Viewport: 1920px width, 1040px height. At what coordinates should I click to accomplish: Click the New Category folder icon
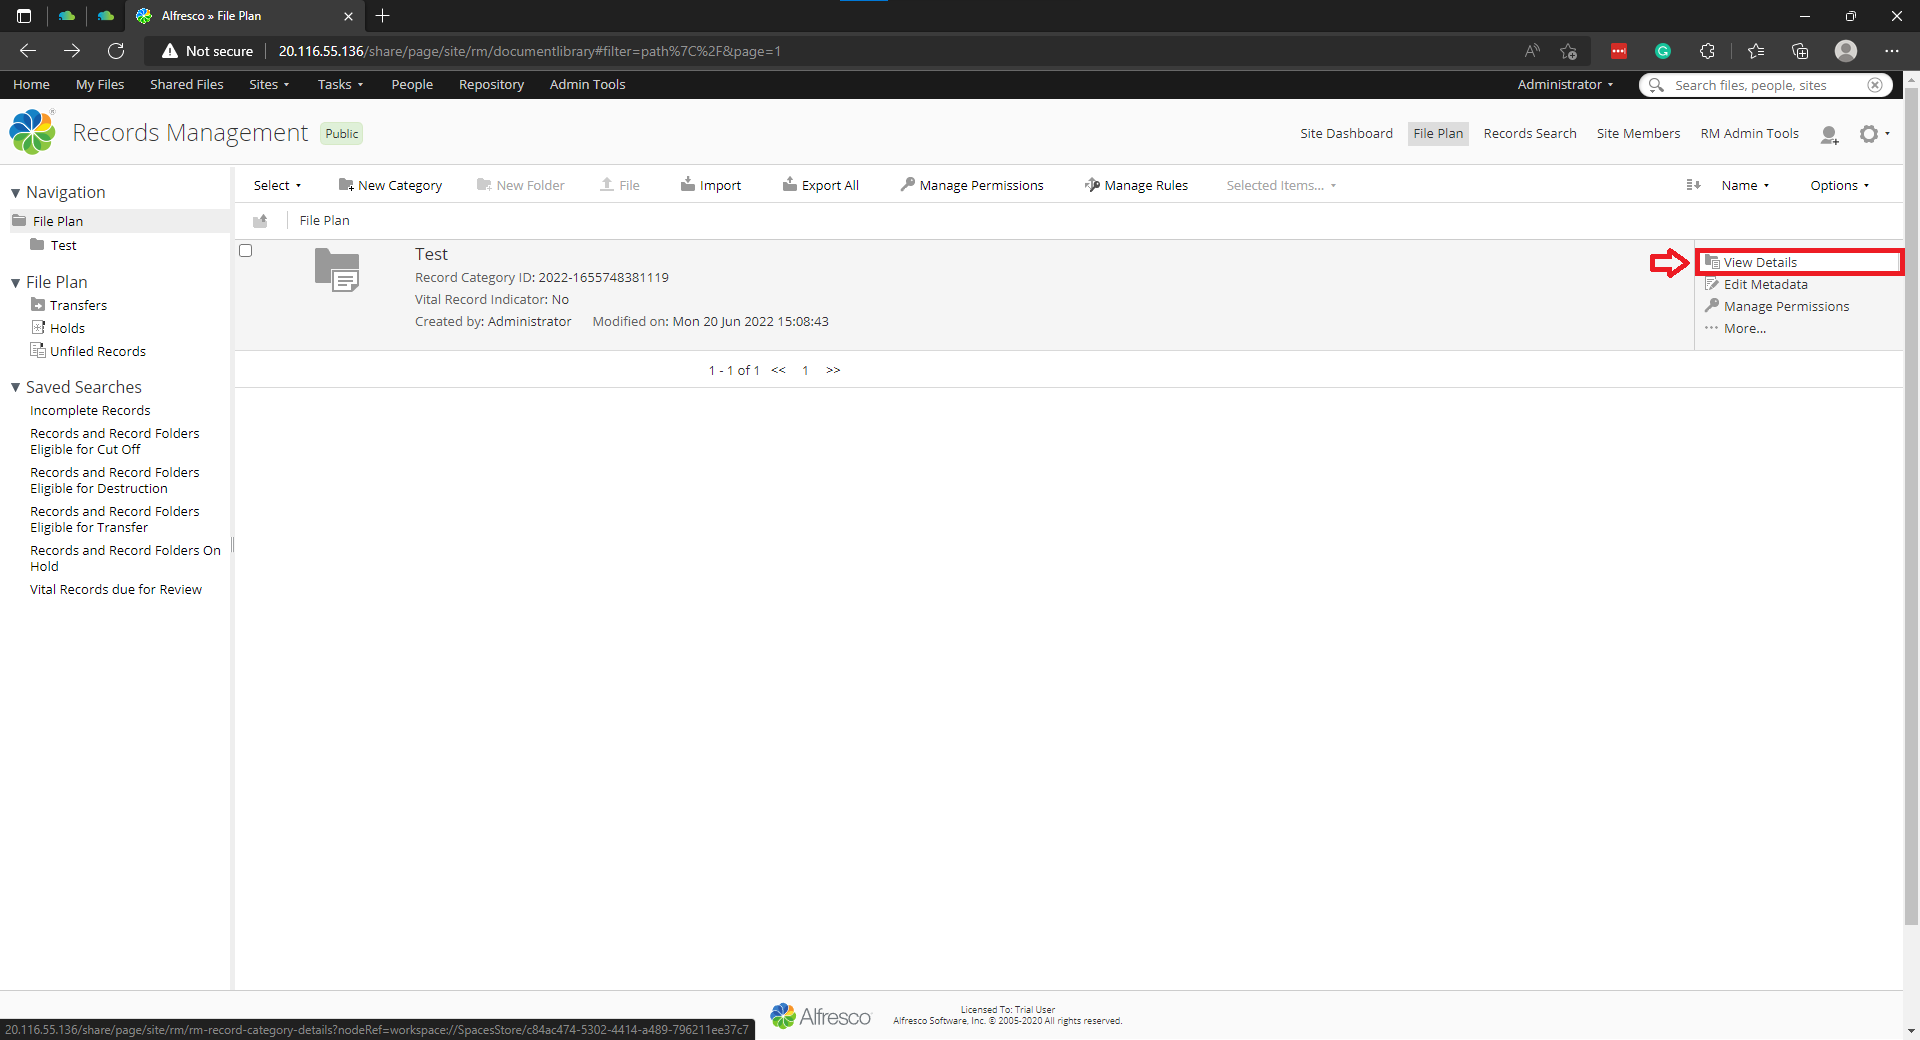(346, 185)
